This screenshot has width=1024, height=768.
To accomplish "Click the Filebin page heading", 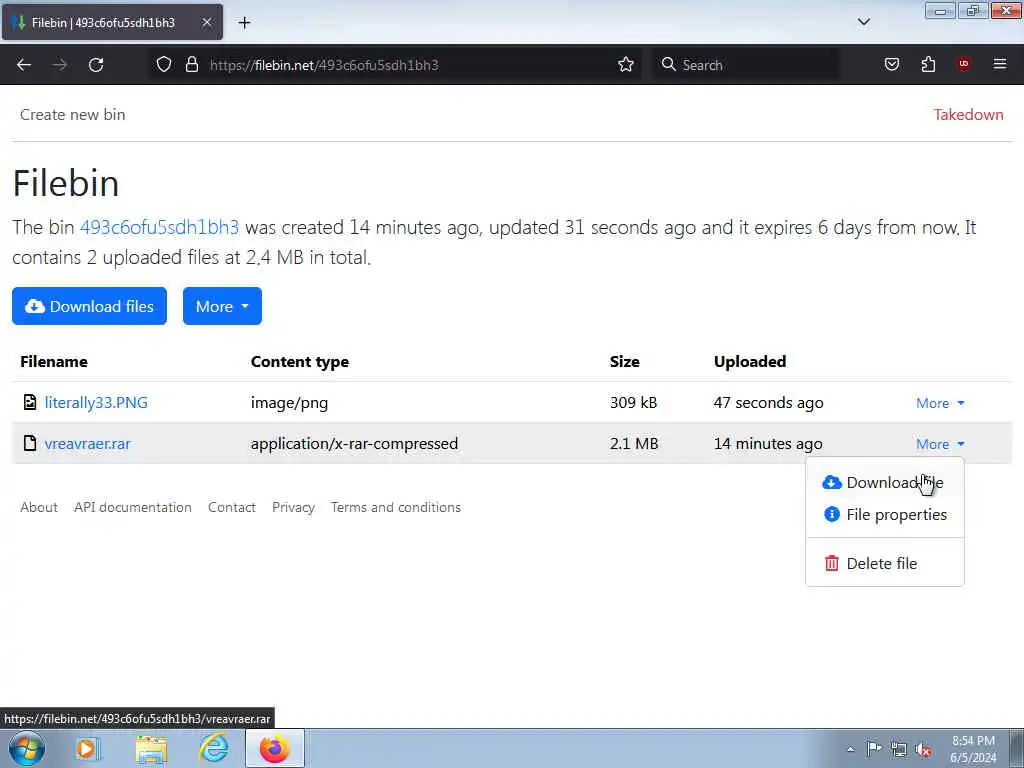I will click(66, 182).
